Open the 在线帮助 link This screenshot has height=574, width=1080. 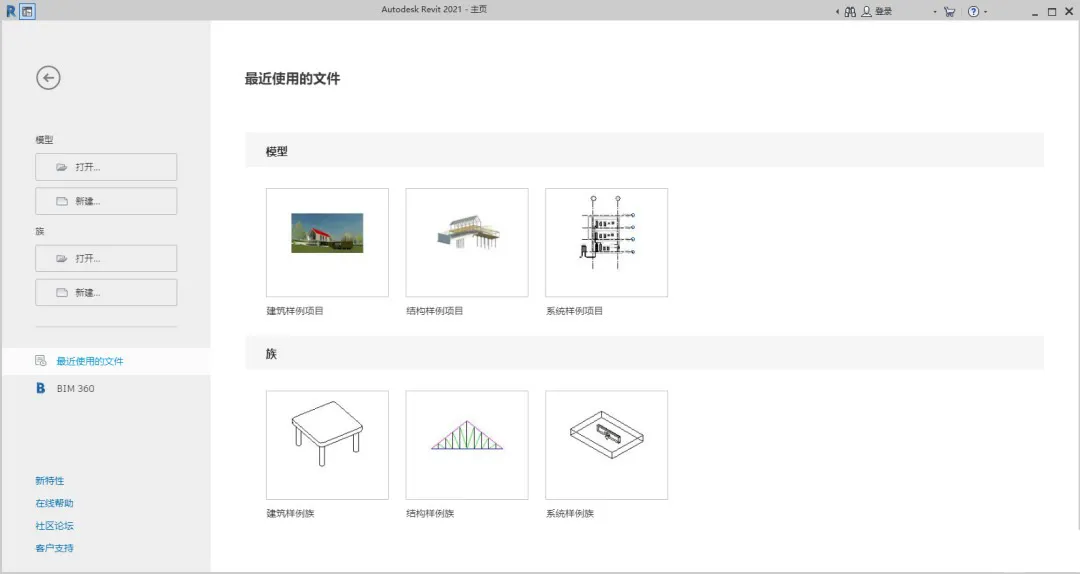54,503
